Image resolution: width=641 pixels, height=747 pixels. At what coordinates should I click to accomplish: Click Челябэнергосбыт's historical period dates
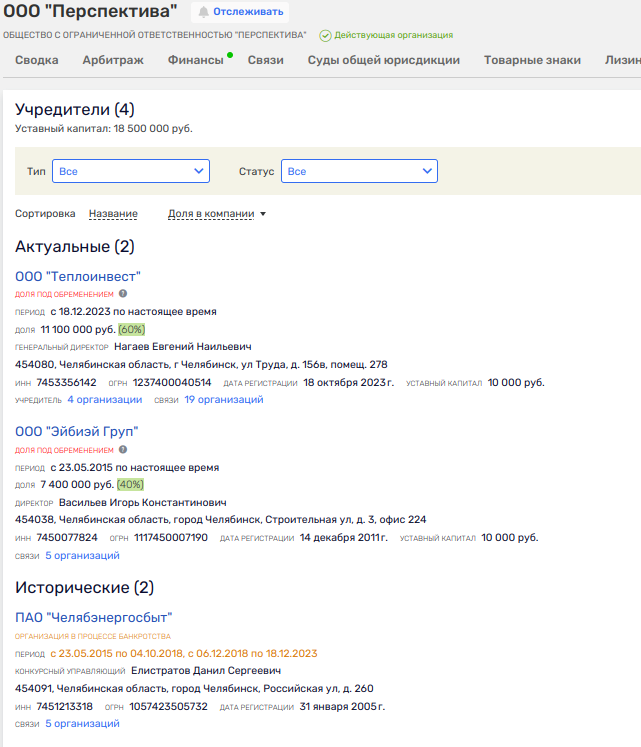click(184, 654)
